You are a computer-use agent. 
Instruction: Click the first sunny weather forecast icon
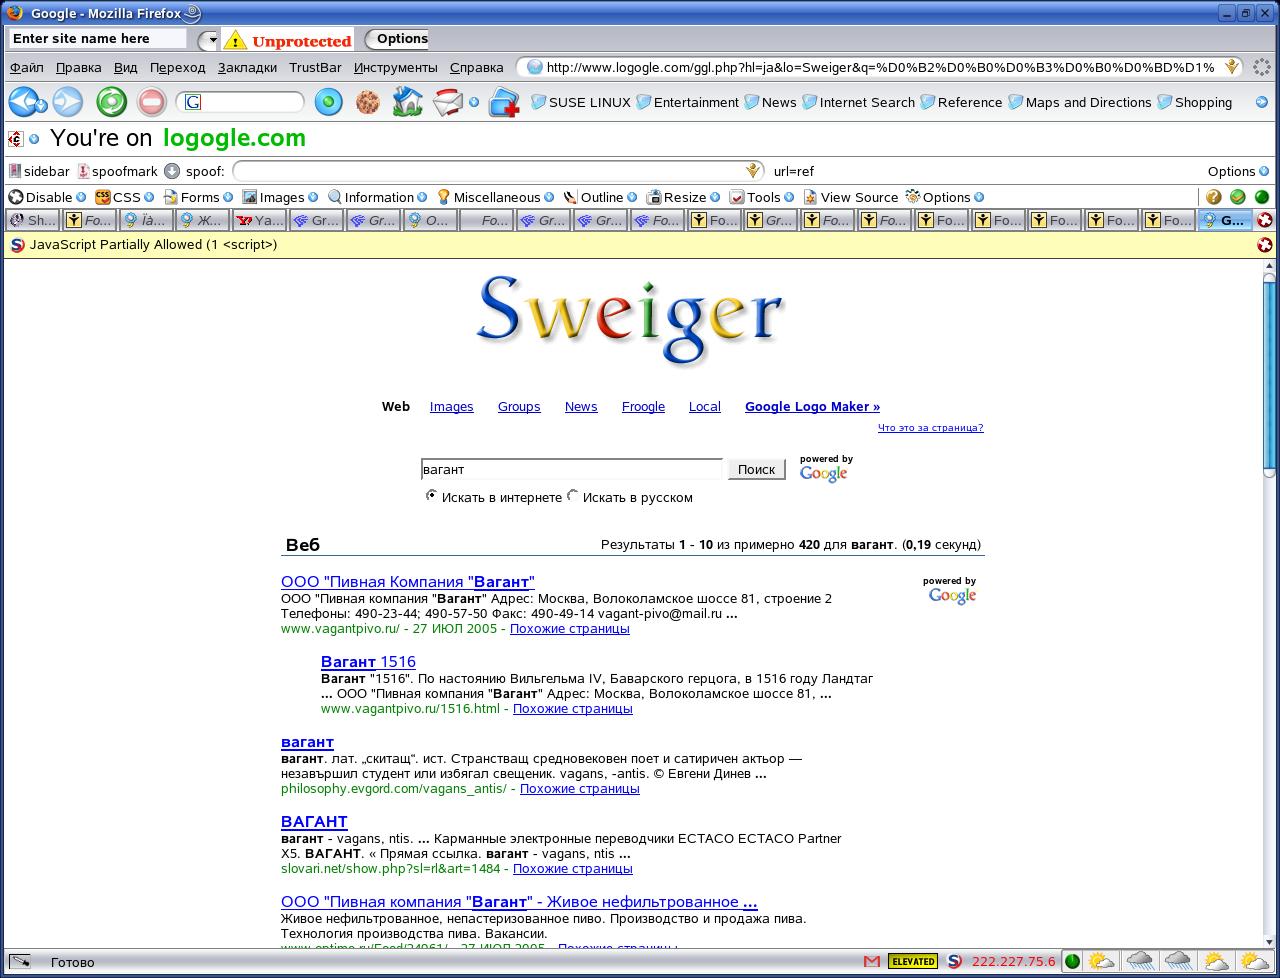[1101, 961]
